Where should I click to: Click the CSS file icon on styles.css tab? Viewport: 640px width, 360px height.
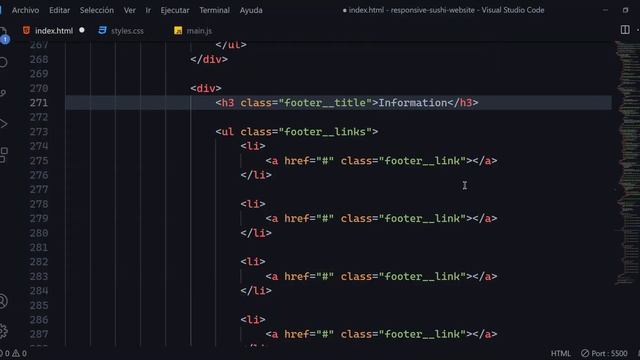(x=102, y=30)
